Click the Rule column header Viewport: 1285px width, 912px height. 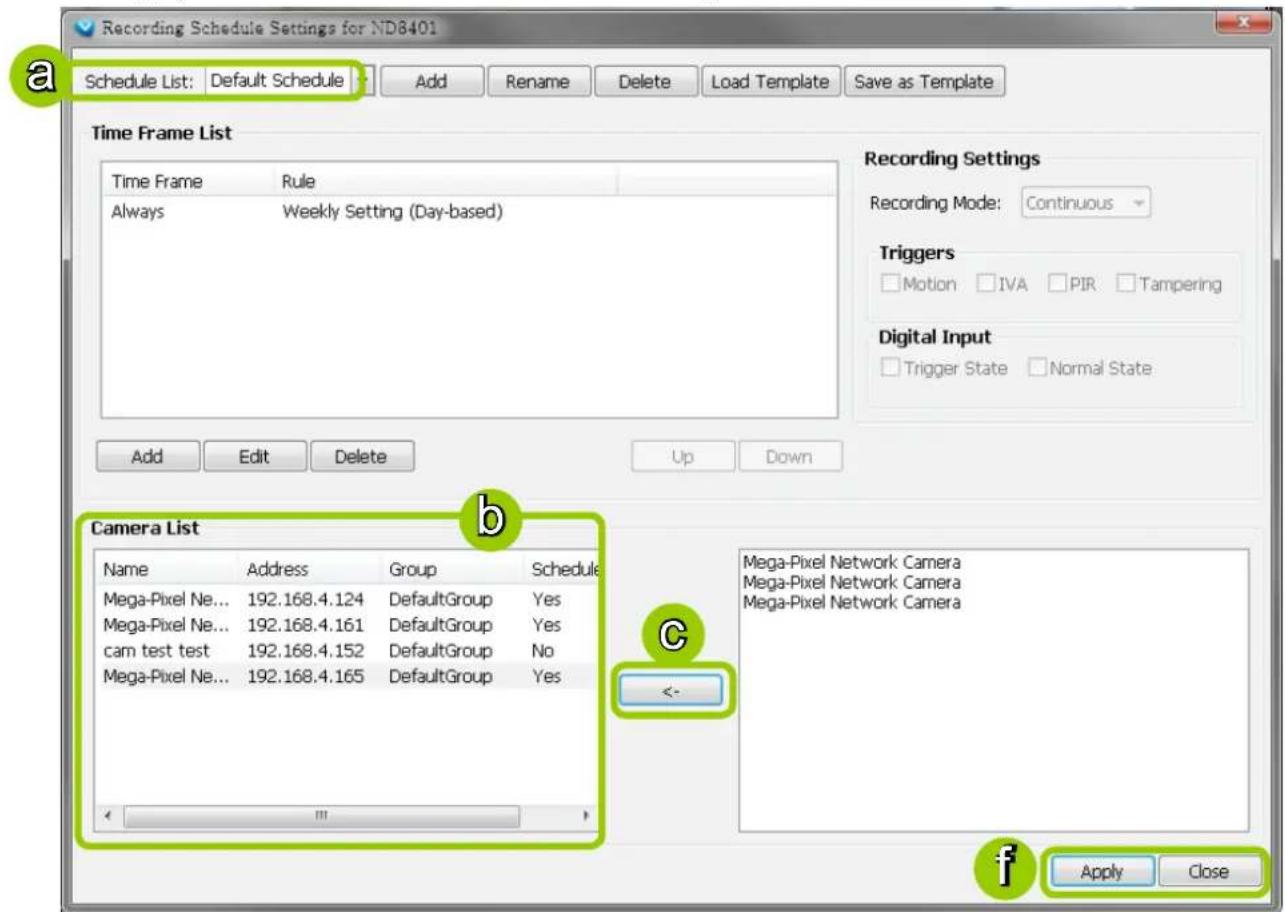coord(445,182)
